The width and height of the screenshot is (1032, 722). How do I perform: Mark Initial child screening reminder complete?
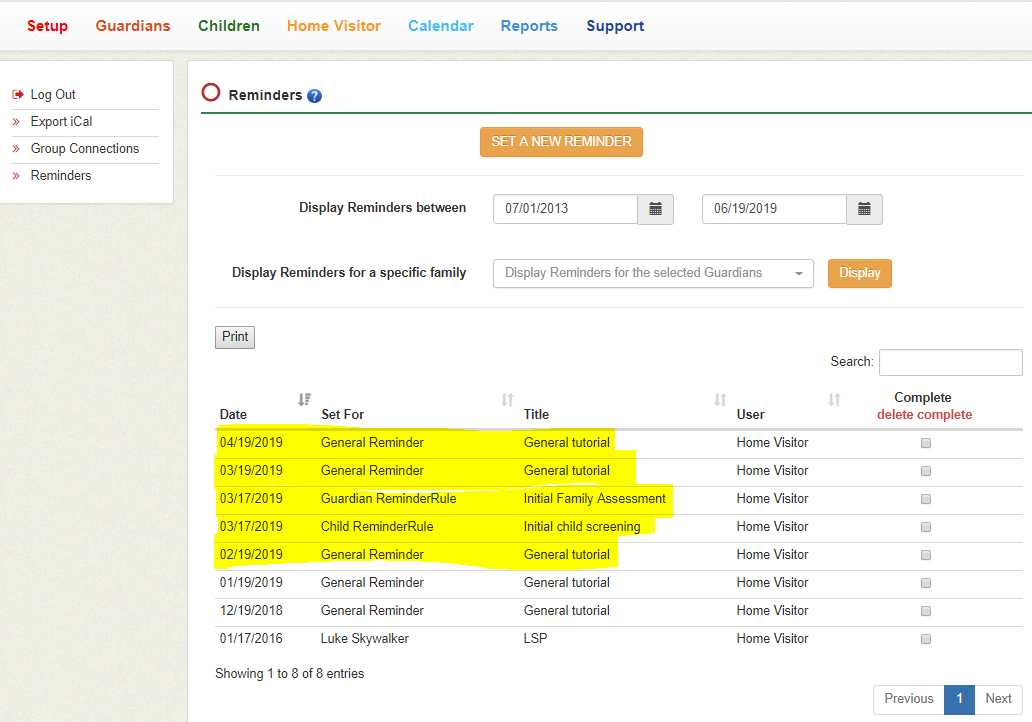click(x=926, y=527)
